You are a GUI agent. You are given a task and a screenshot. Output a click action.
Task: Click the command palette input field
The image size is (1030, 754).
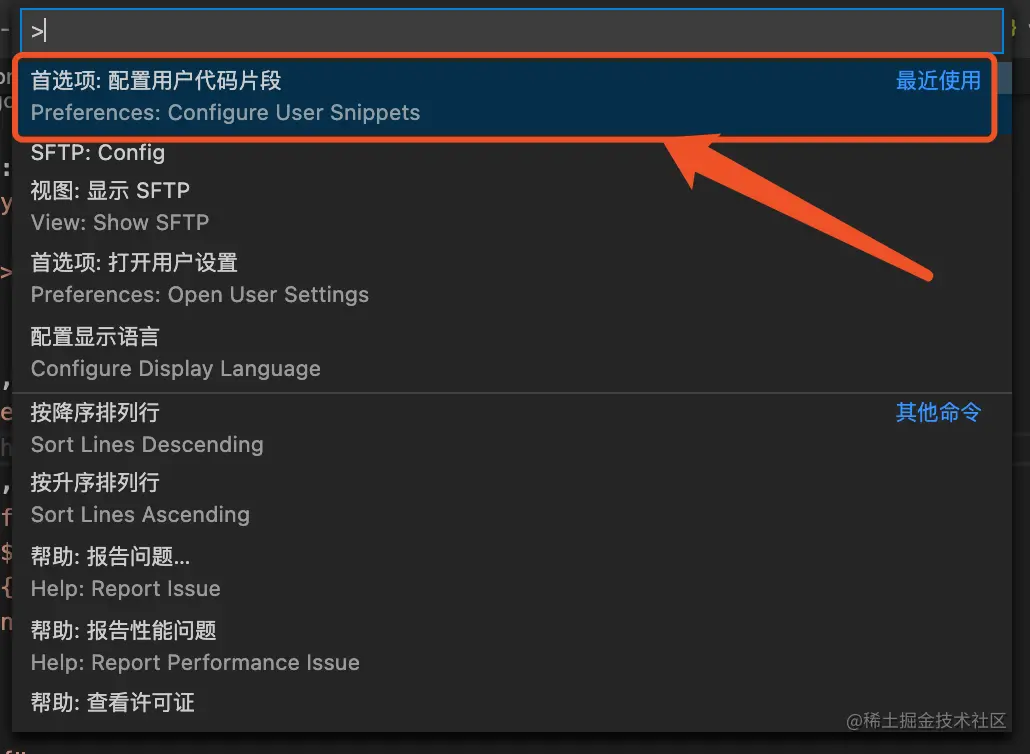[x=512, y=31]
